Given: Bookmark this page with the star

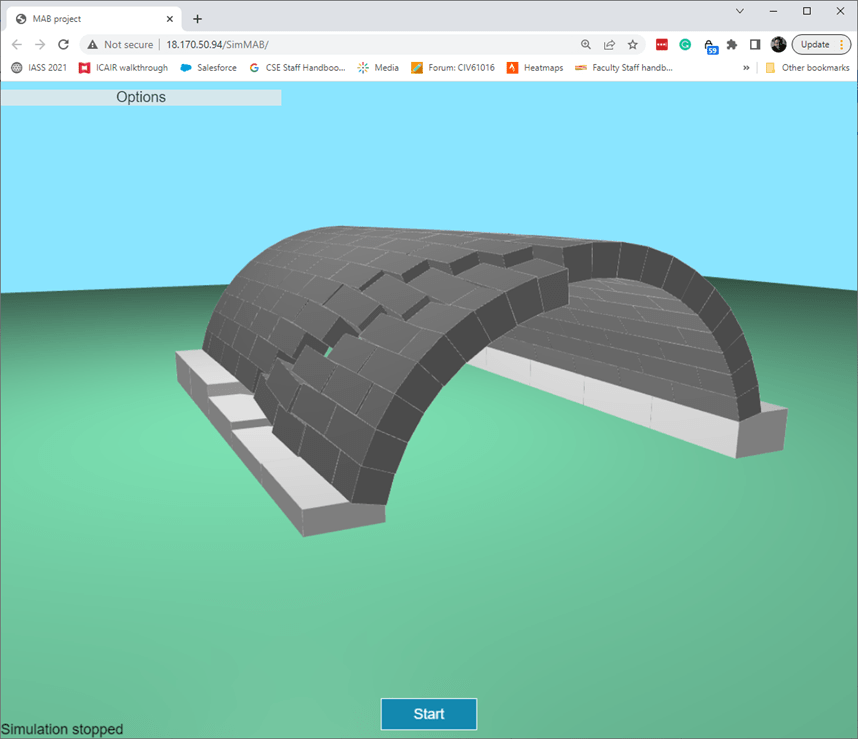Looking at the screenshot, I should point(632,45).
